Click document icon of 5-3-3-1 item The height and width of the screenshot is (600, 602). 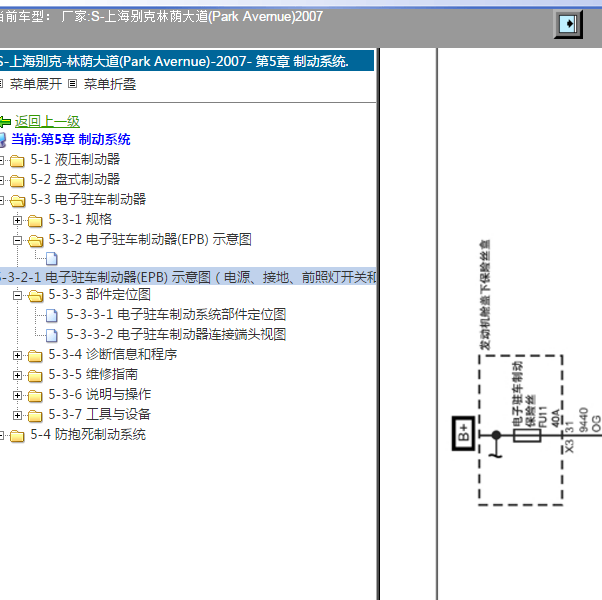pyautogui.click(x=52, y=316)
